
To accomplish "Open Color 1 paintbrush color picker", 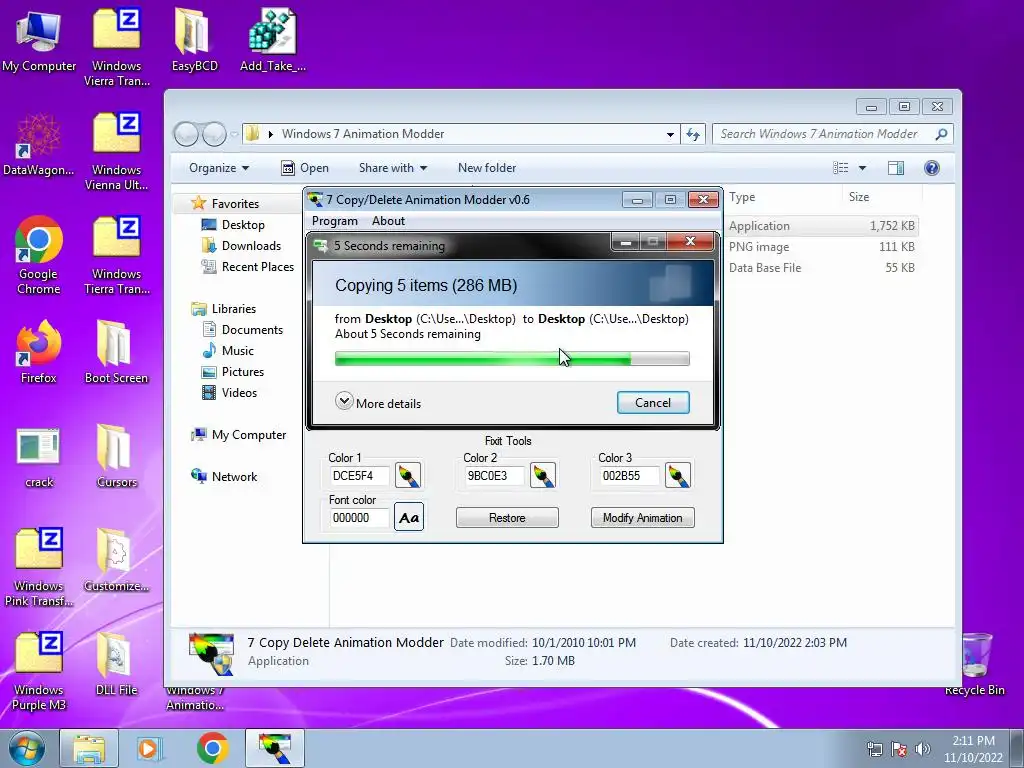I will [408, 475].
